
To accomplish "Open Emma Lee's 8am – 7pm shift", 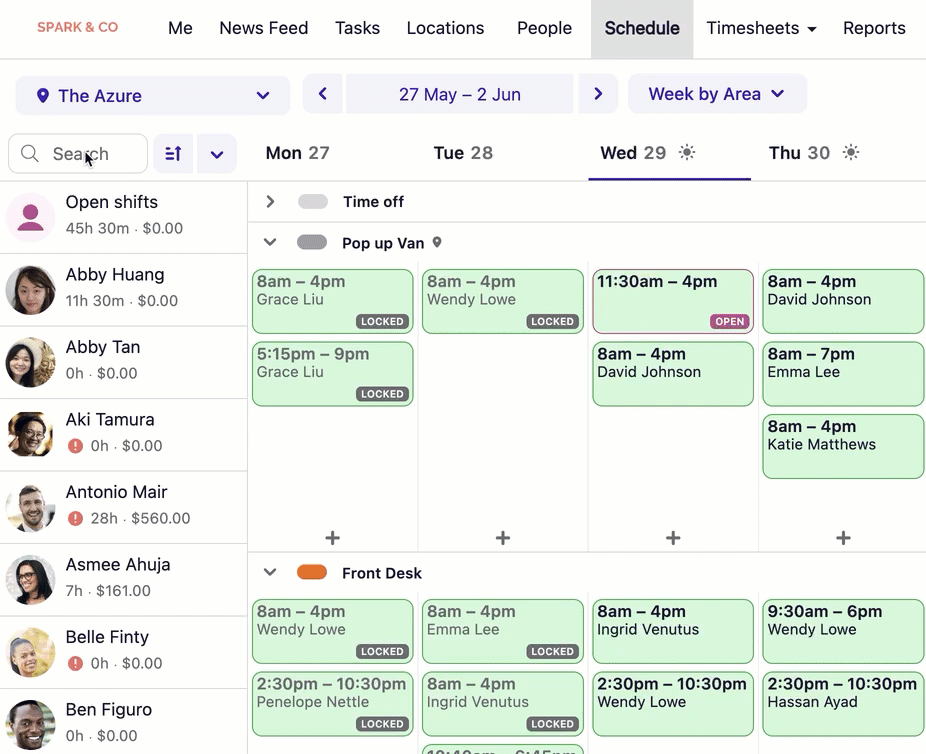I will [x=843, y=374].
